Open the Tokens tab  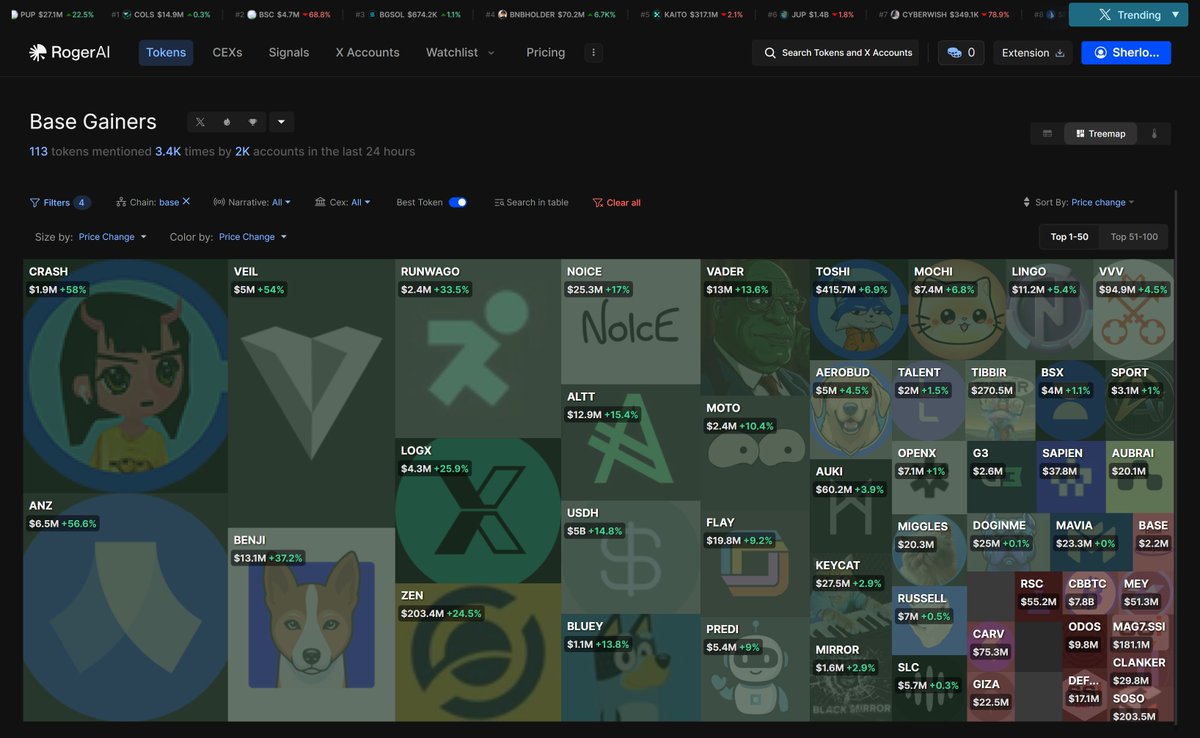pos(166,52)
